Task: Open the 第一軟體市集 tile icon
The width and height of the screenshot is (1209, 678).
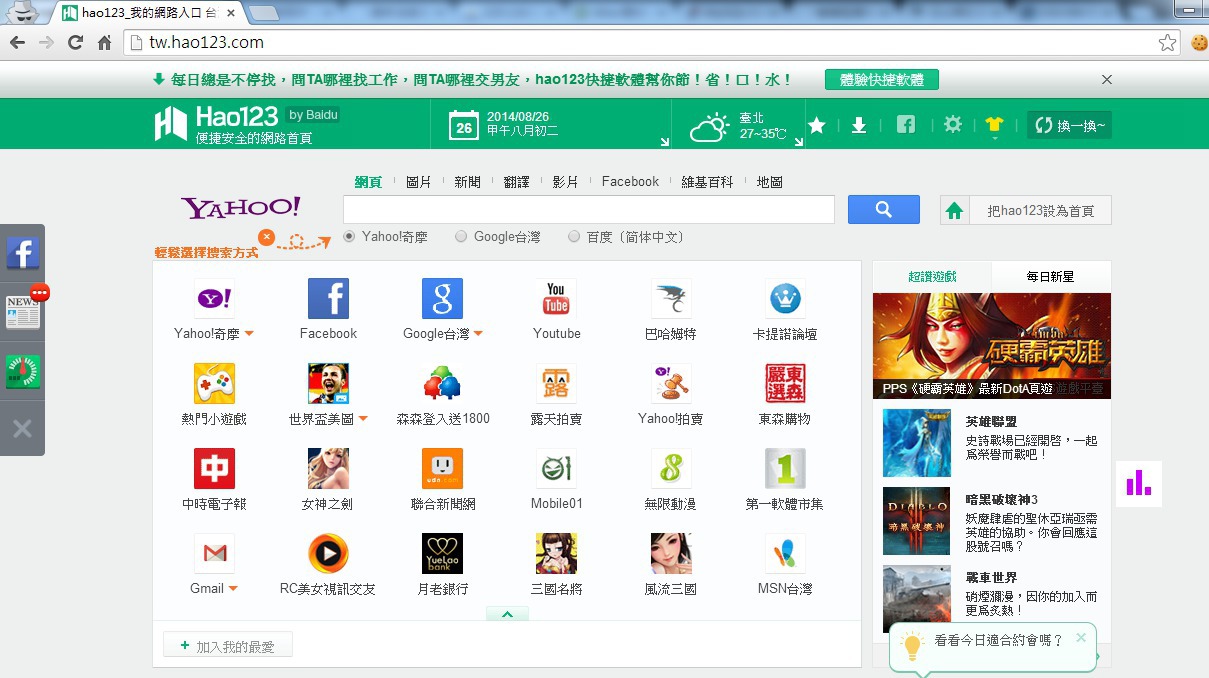Action: (x=785, y=468)
